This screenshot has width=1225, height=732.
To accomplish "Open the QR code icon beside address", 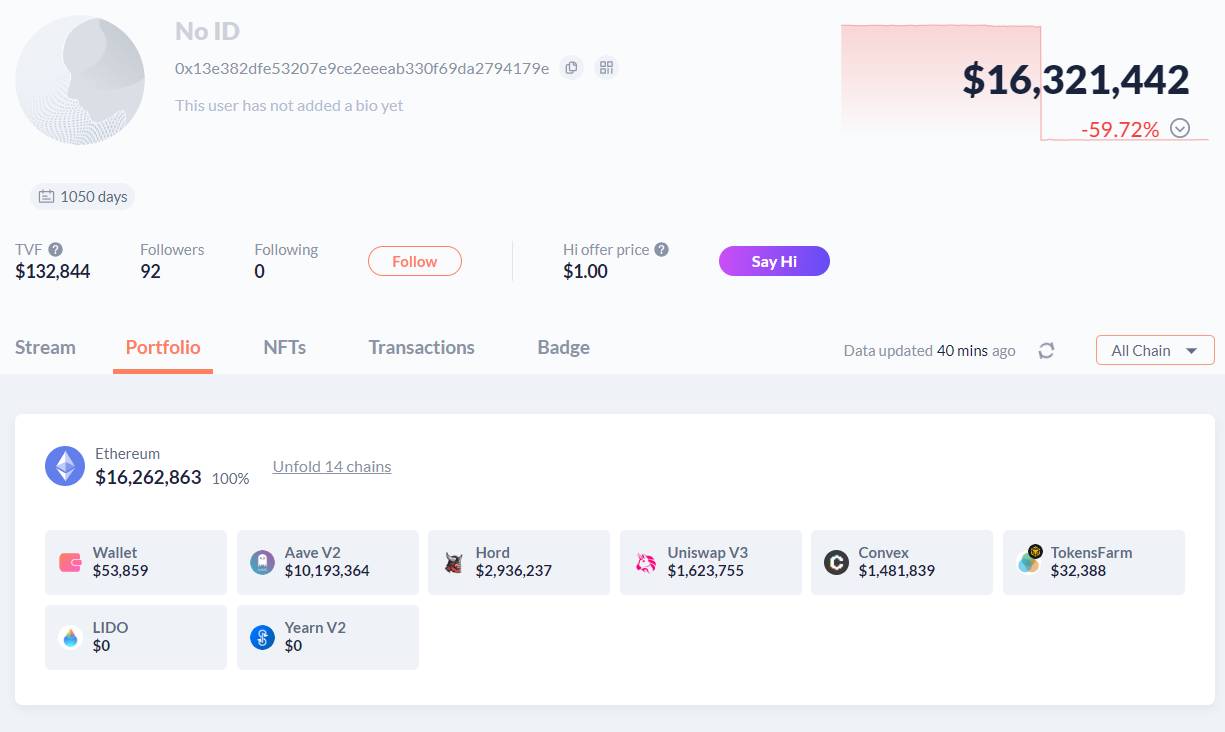I will pyautogui.click(x=606, y=68).
